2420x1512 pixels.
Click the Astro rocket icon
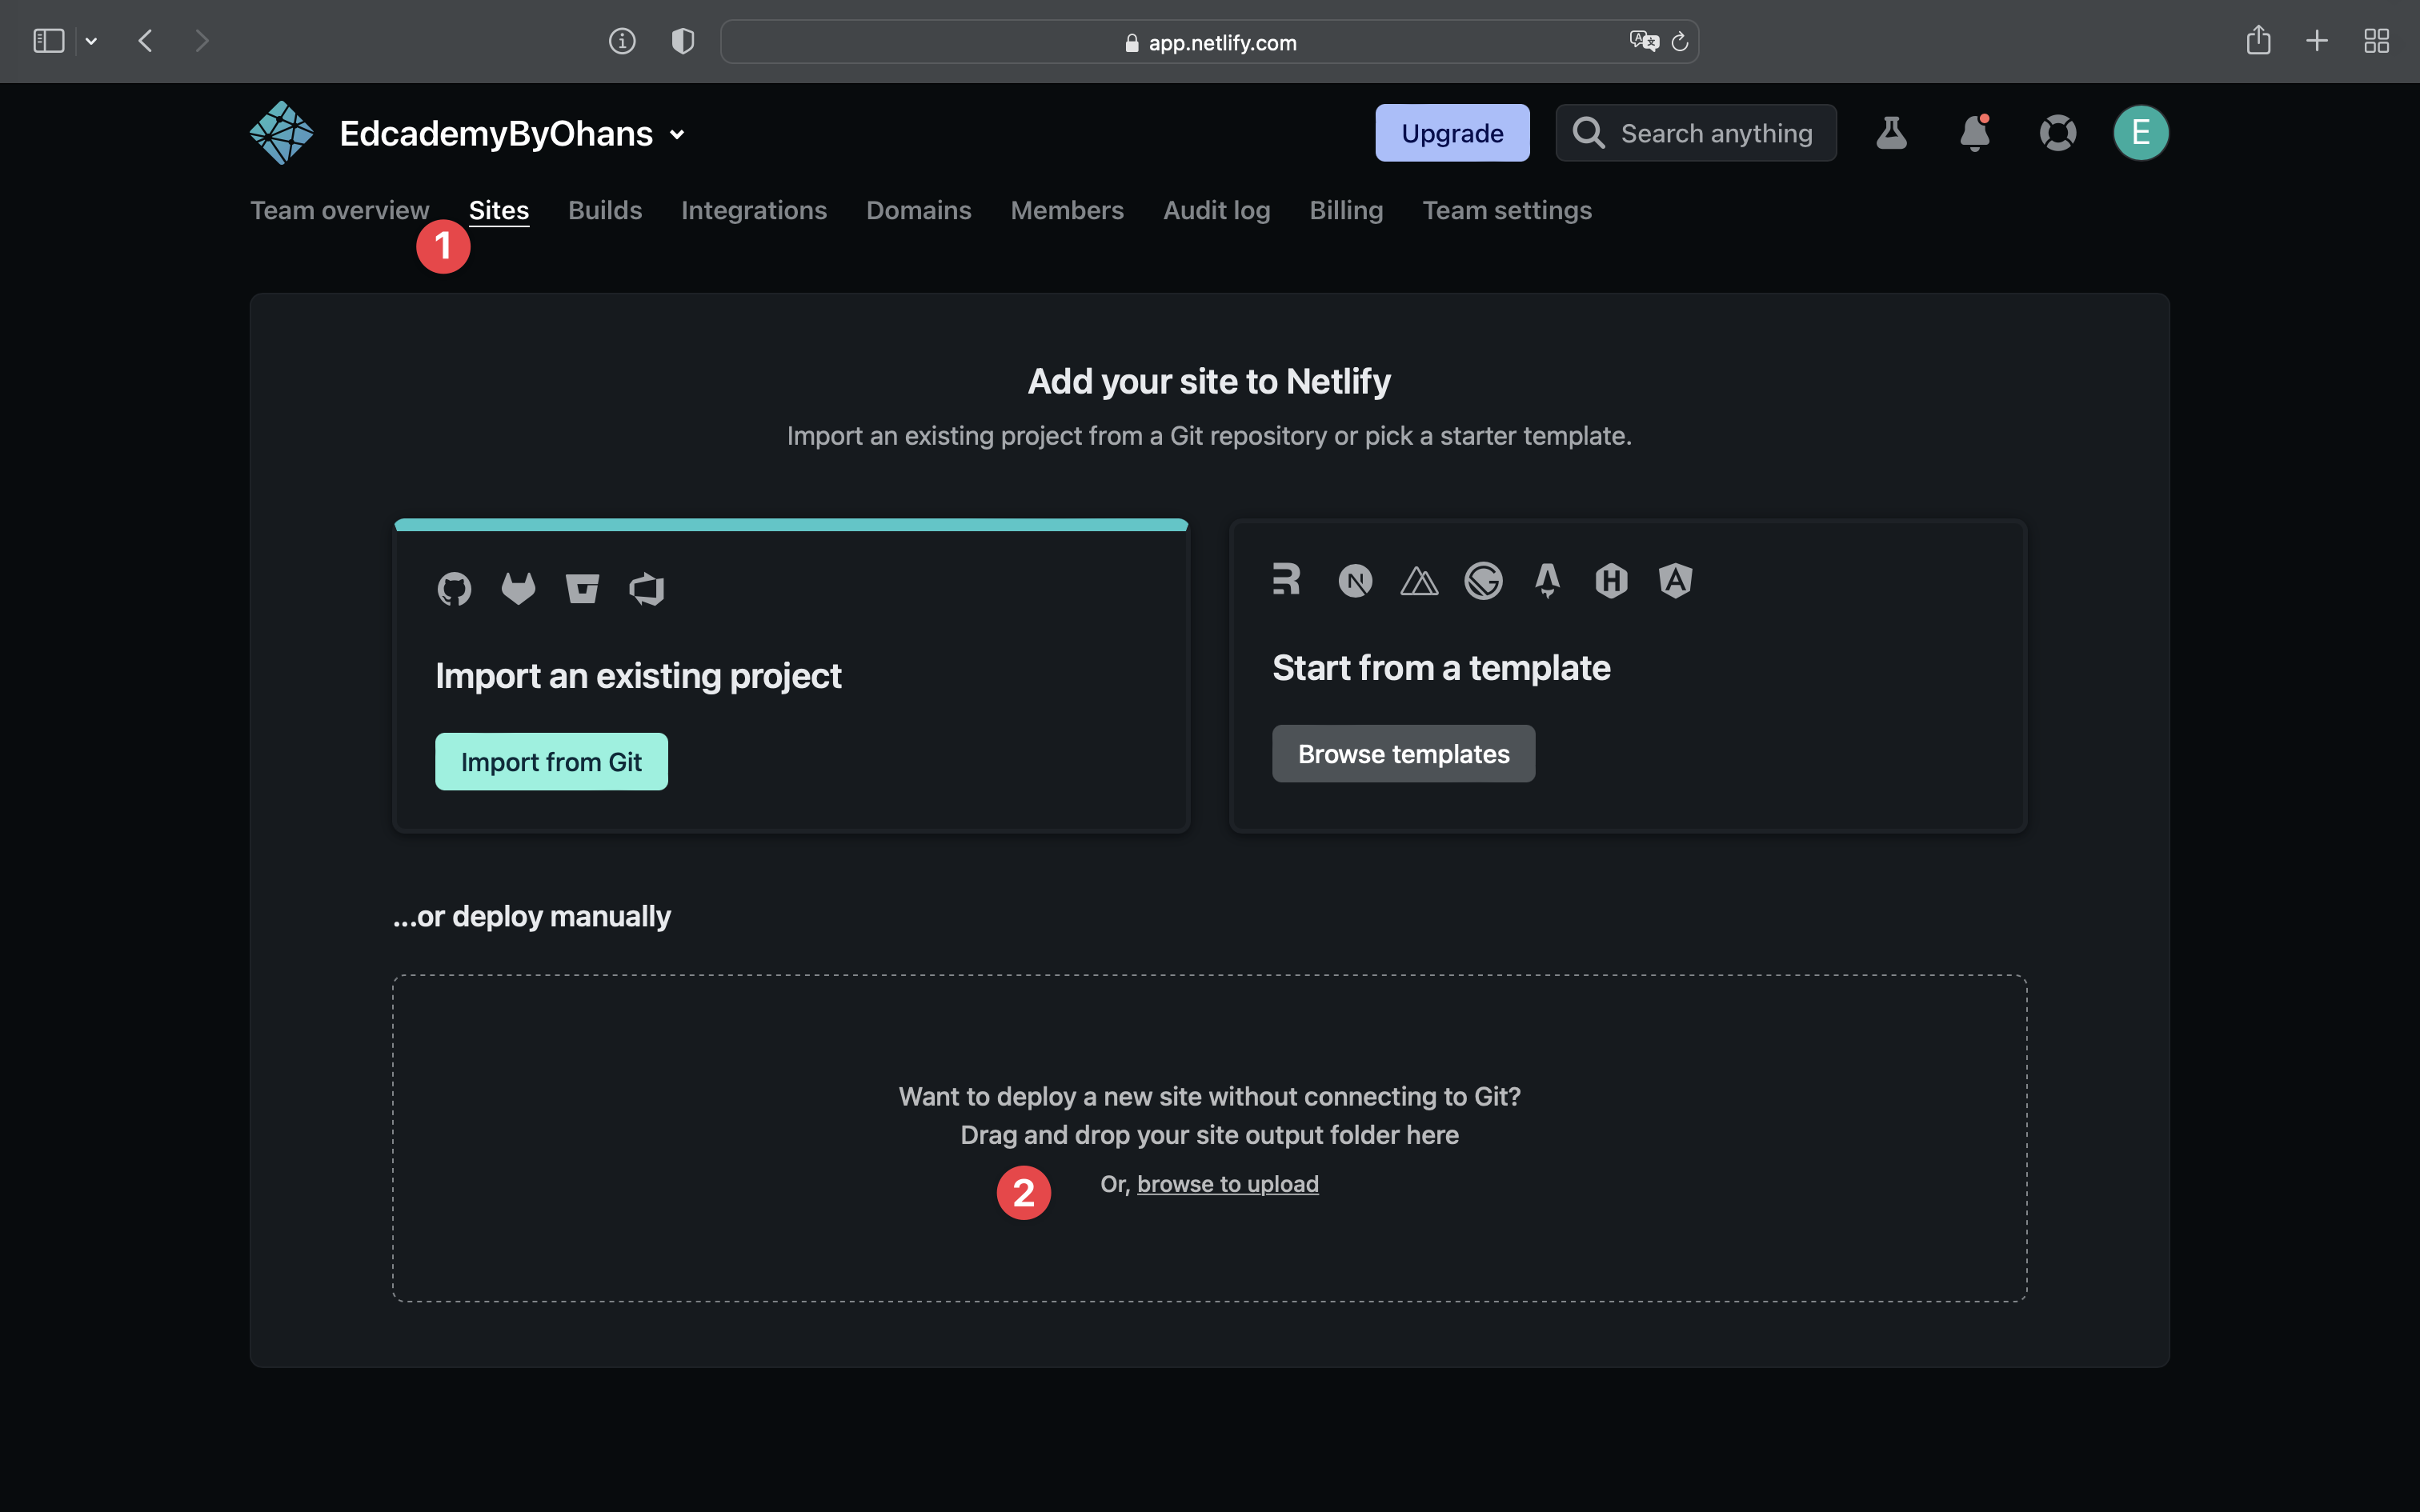(1547, 580)
